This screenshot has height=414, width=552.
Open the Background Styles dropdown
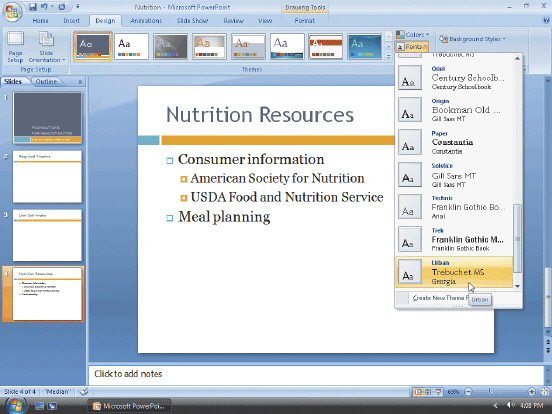coord(472,39)
